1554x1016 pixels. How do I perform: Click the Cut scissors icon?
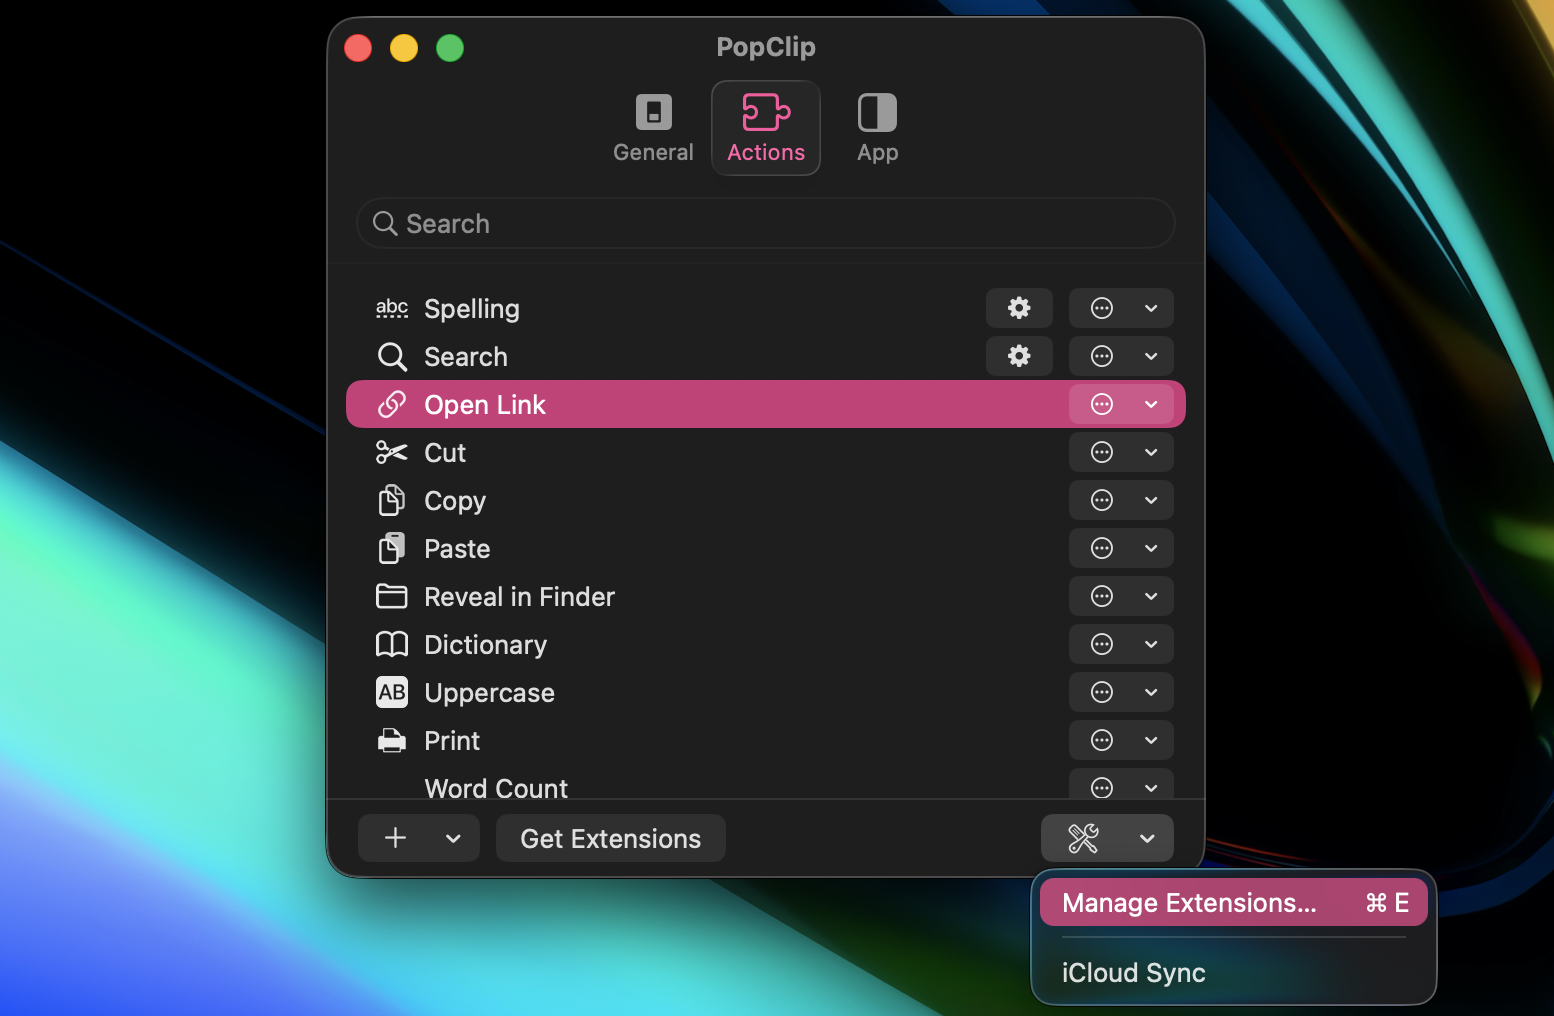tap(392, 453)
